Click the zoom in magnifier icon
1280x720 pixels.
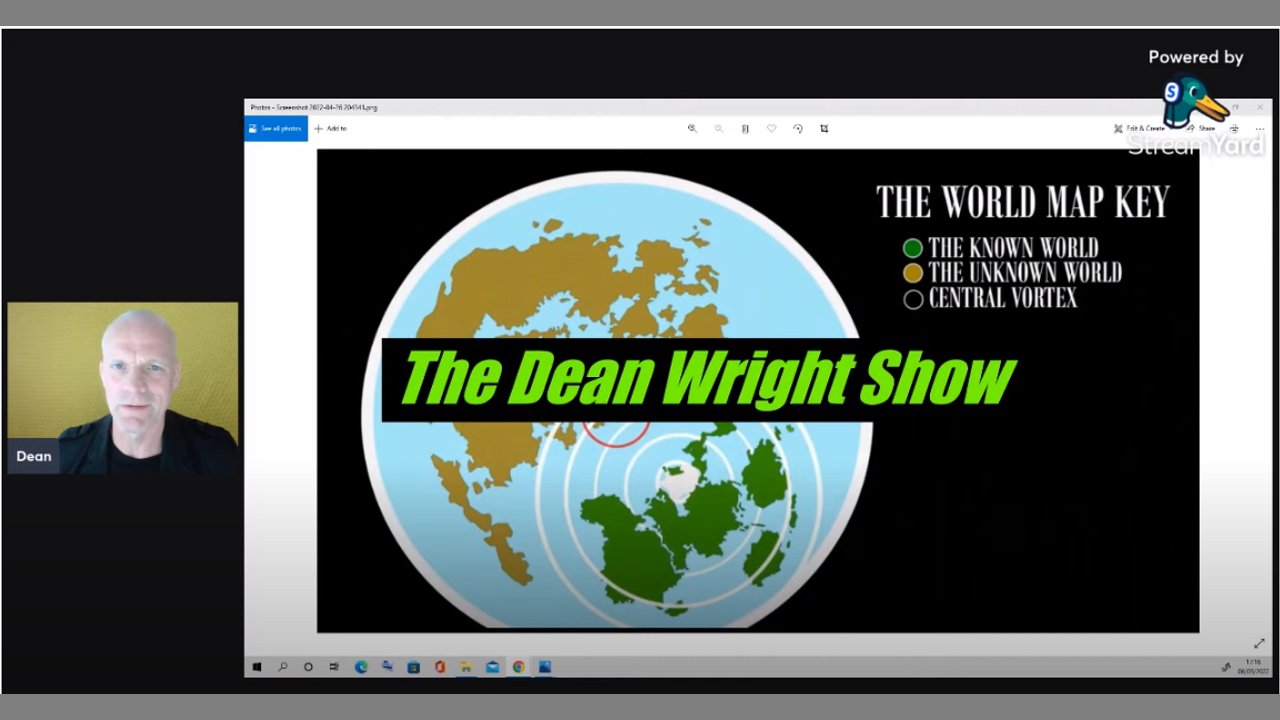692,129
